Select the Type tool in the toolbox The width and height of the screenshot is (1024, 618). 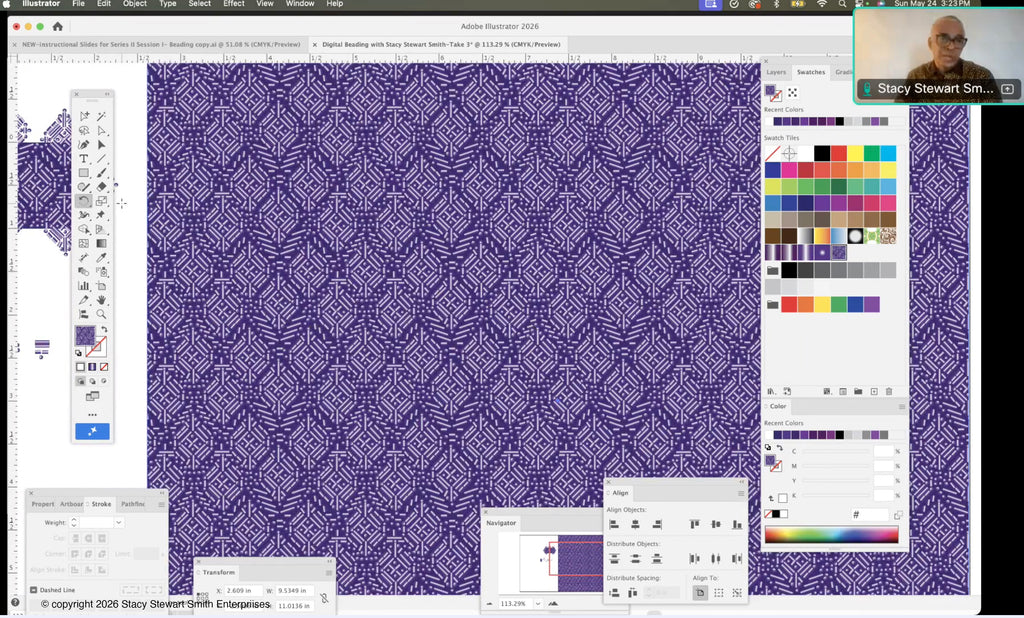tap(84, 159)
